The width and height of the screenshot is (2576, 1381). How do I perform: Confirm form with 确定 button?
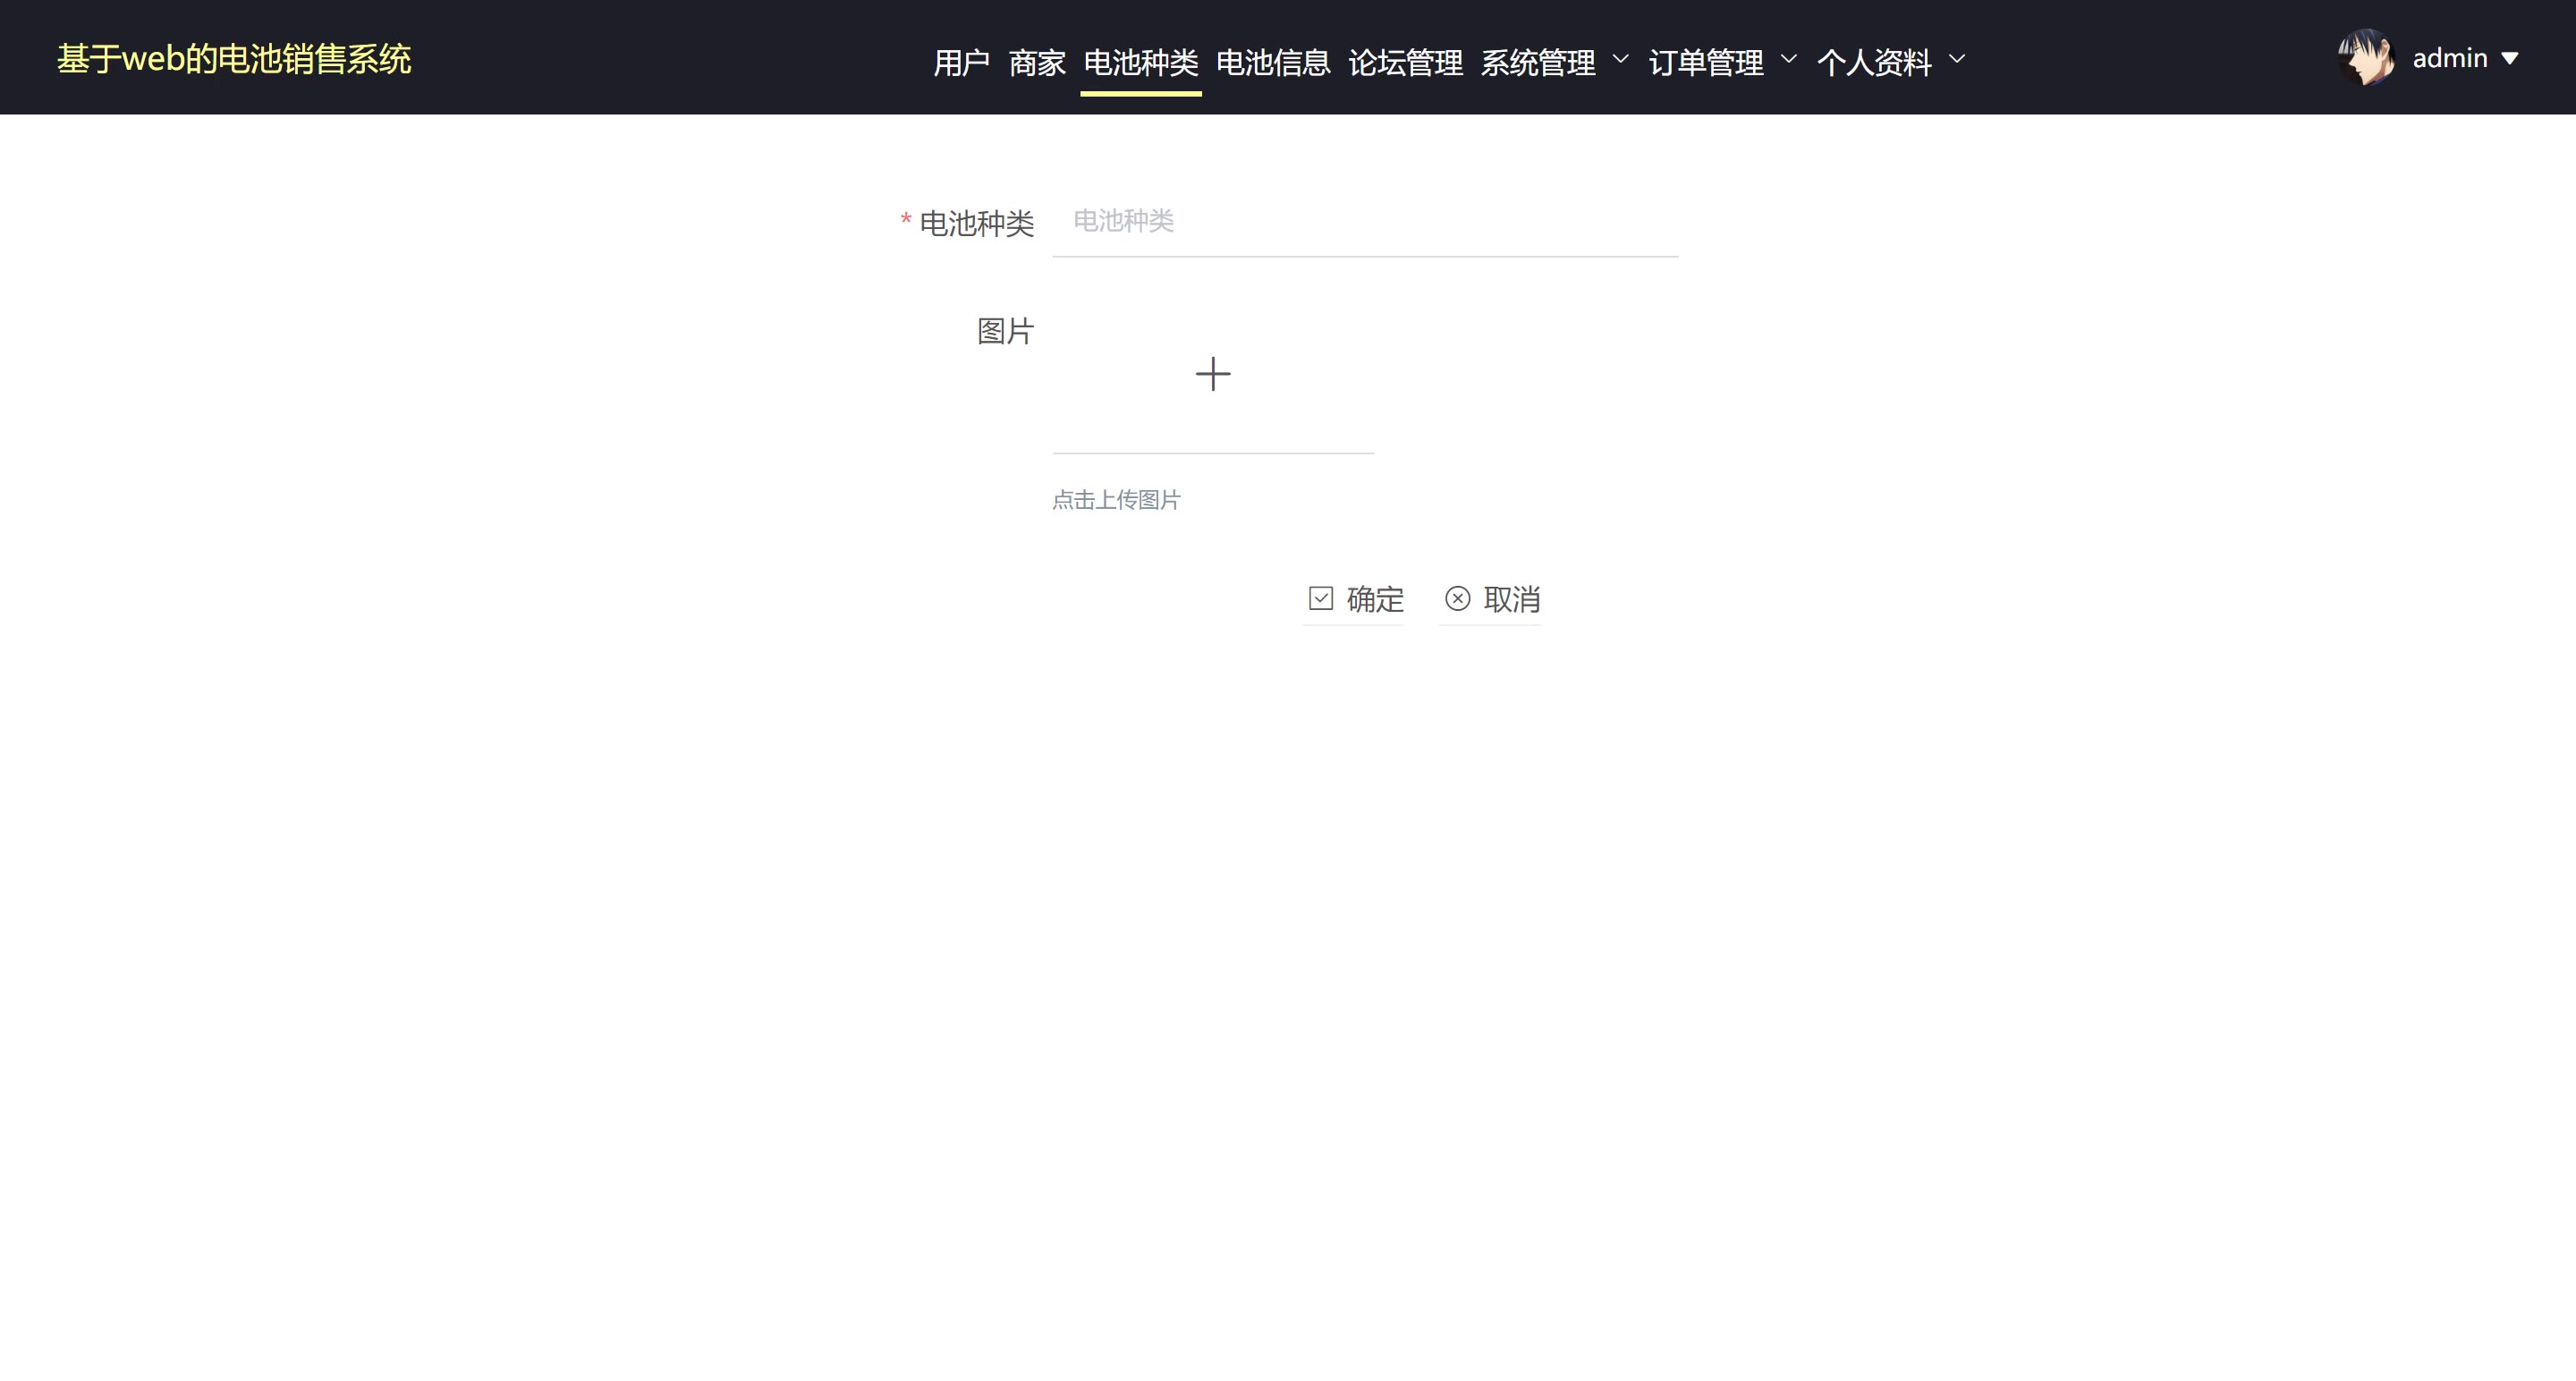pos(1355,599)
